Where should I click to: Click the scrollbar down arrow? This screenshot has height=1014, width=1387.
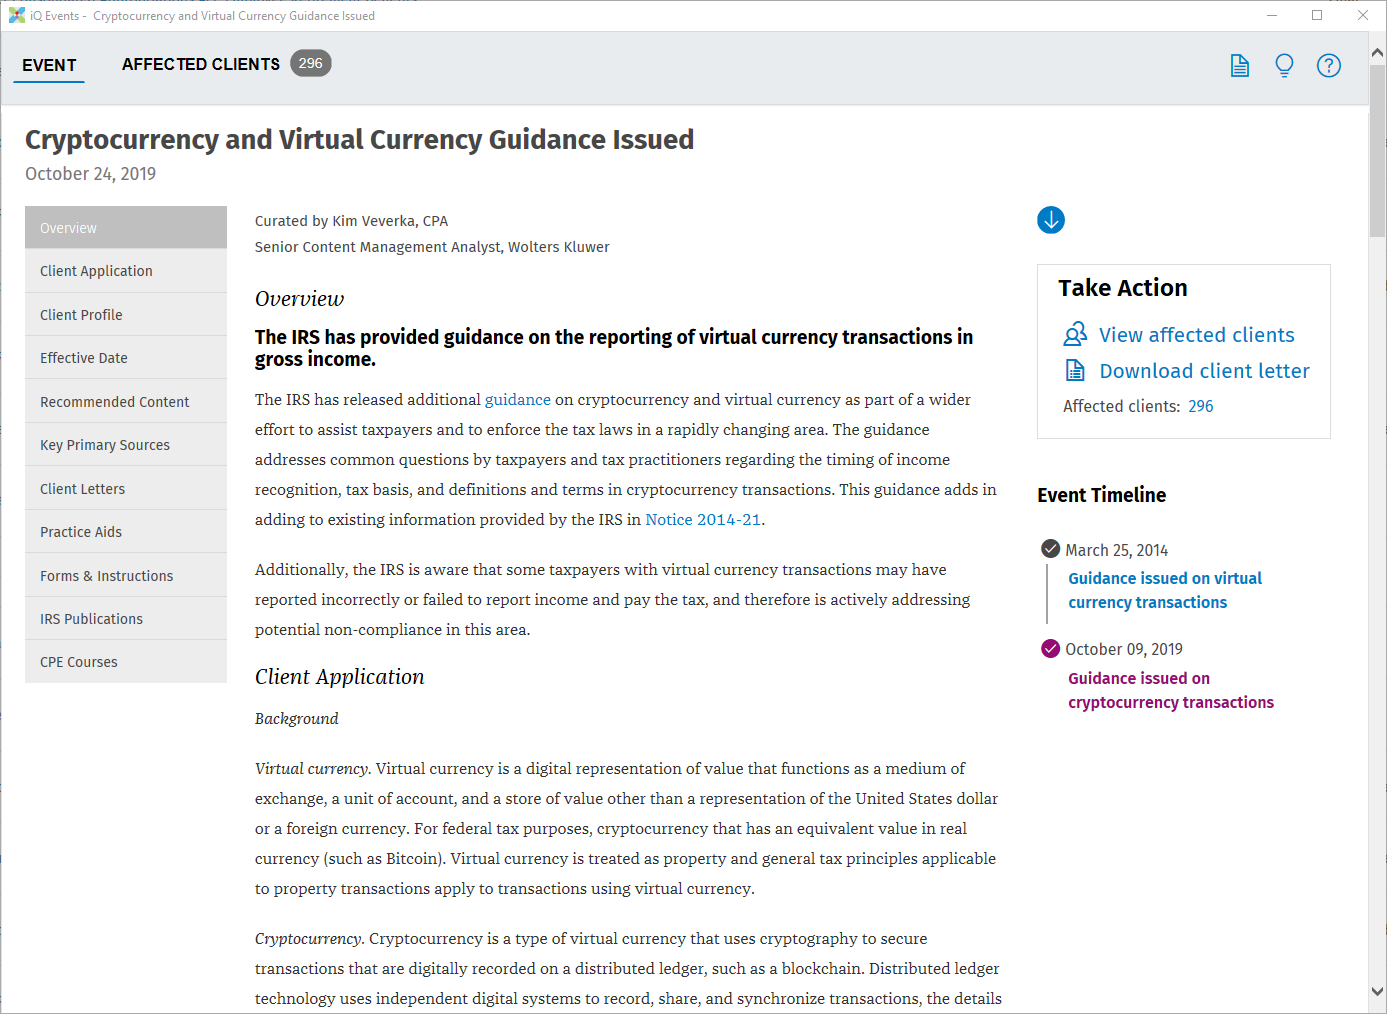pos(1377,992)
